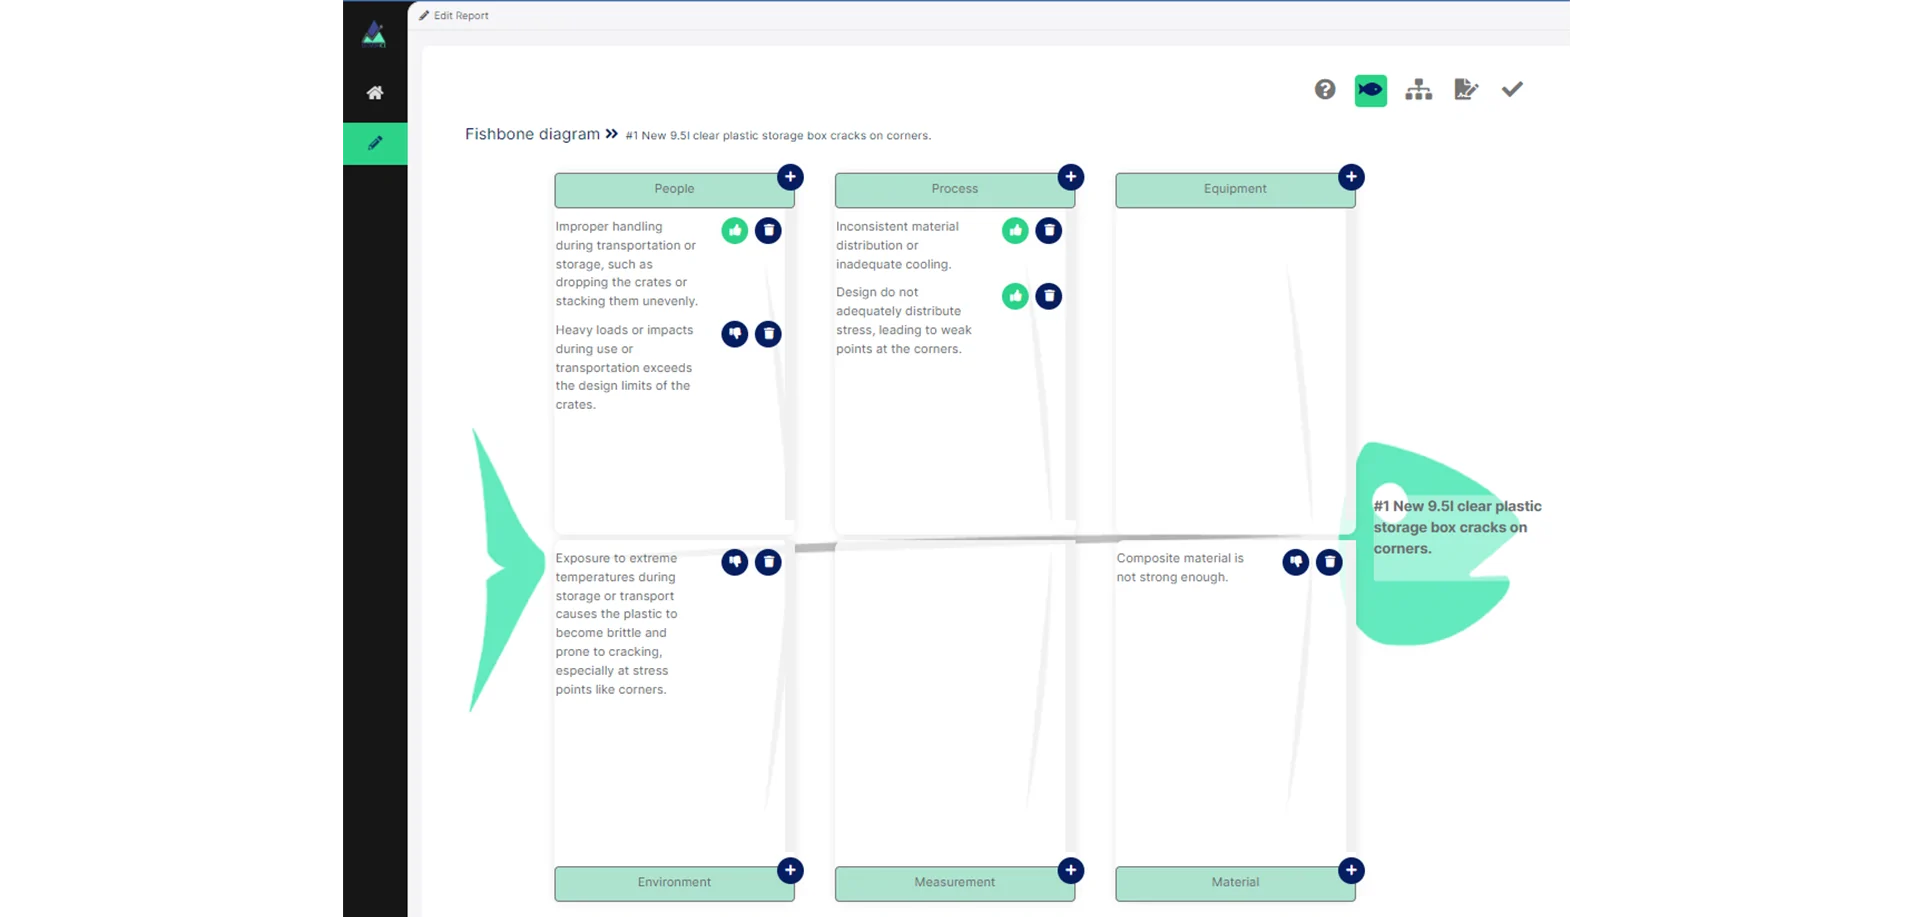Delete the 'Improper handling' cause
The image size is (1912, 917).
coord(768,231)
